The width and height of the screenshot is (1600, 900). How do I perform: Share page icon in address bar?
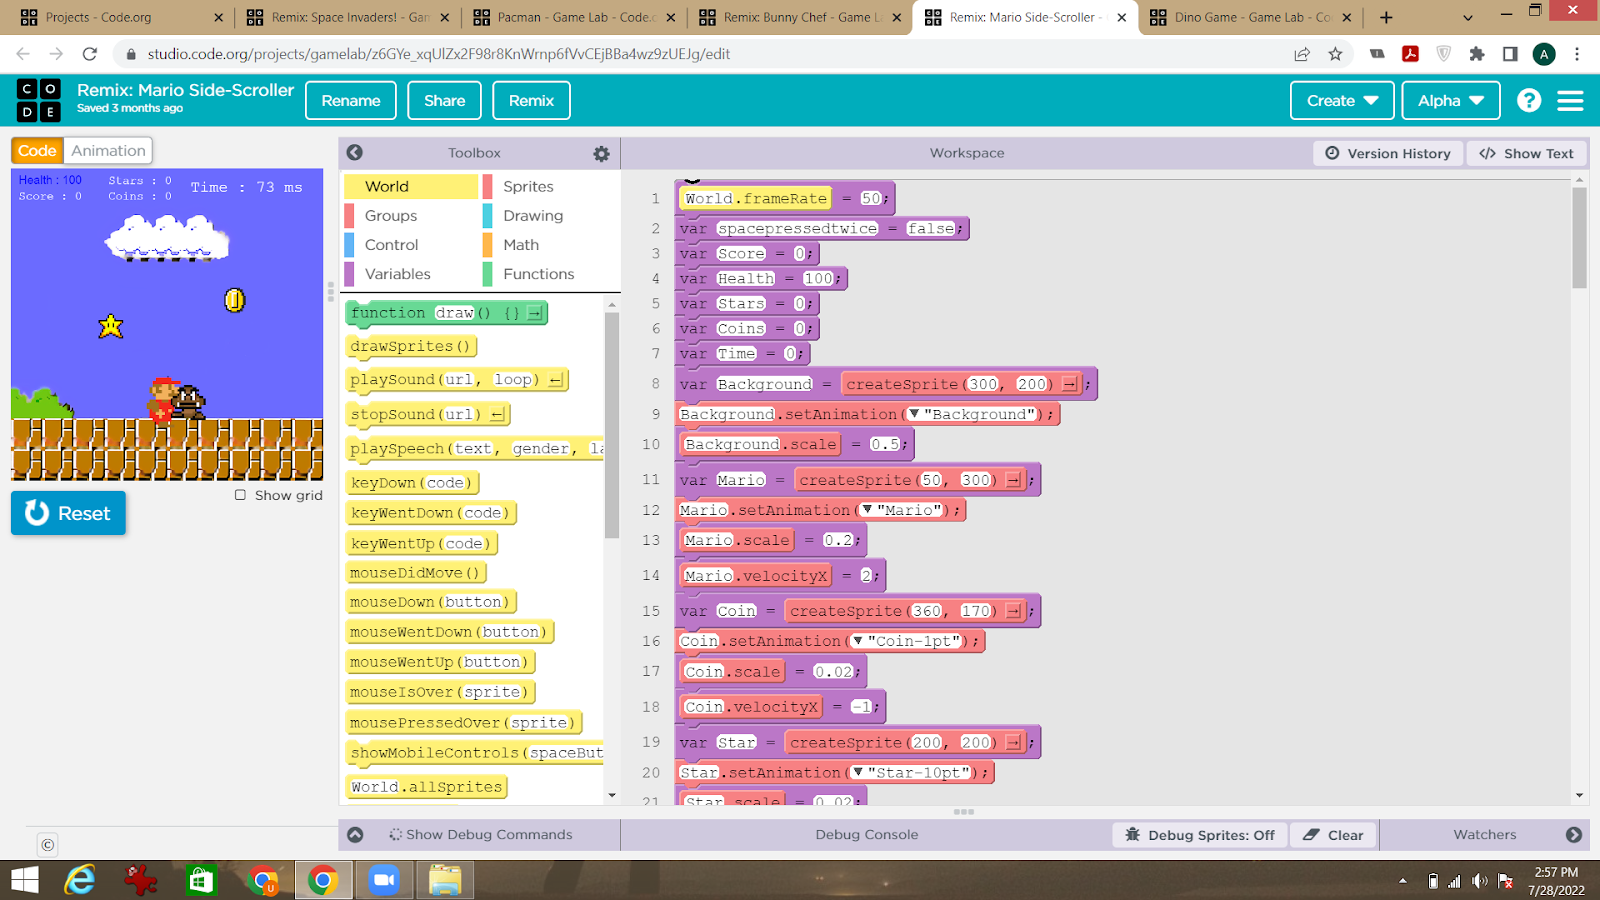coord(1302,54)
